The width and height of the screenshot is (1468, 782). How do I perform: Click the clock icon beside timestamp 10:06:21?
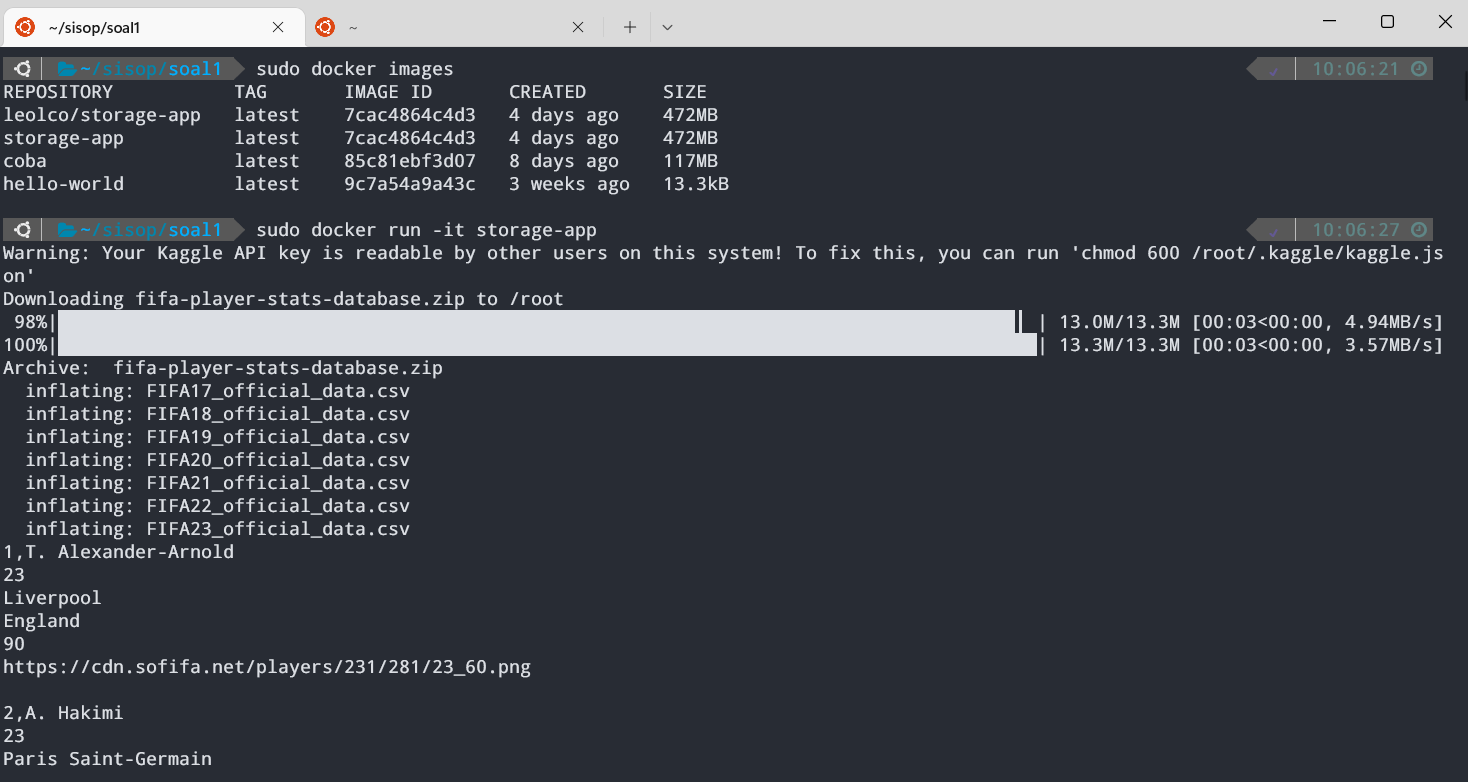tap(1421, 67)
